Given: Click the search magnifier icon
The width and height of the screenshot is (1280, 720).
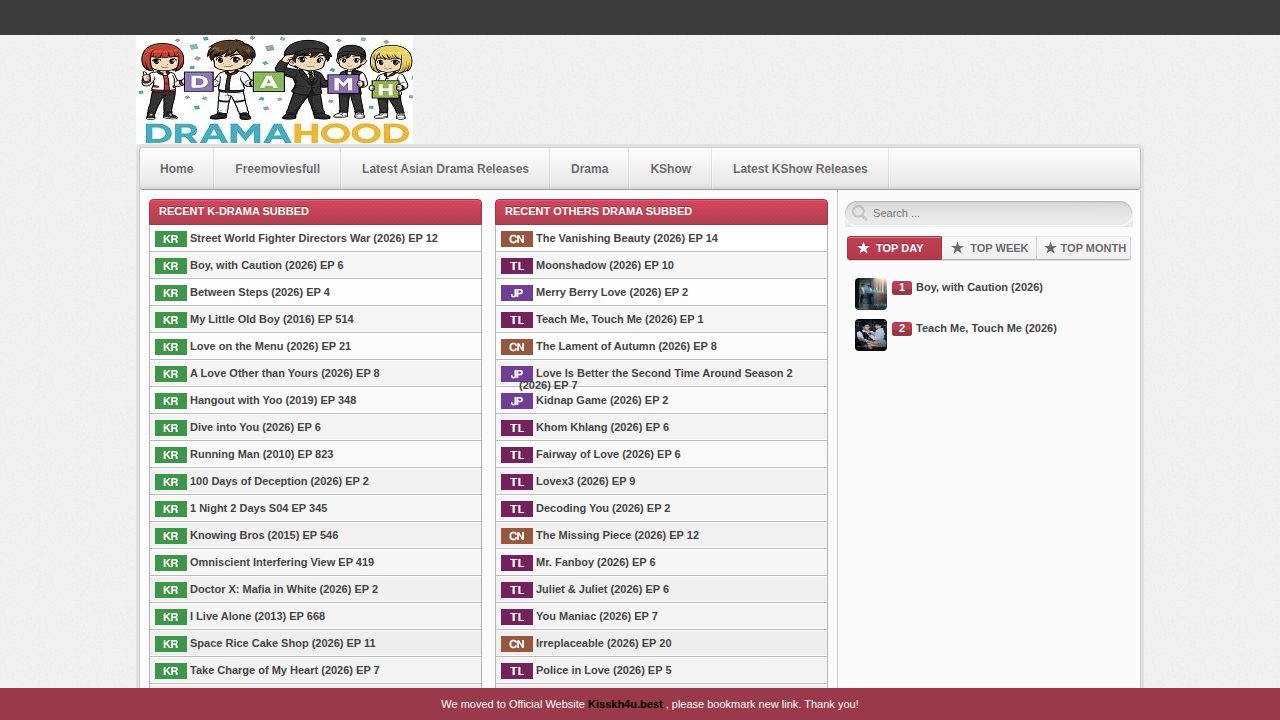Looking at the screenshot, I should (x=860, y=213).
